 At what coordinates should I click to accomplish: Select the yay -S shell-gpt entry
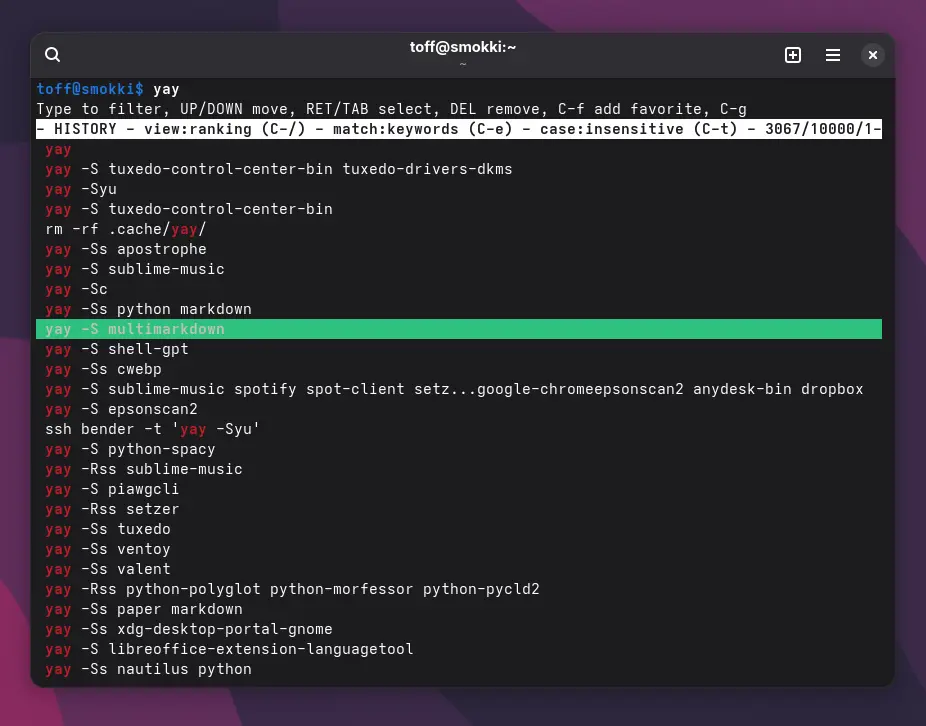(x=117, y=349)
